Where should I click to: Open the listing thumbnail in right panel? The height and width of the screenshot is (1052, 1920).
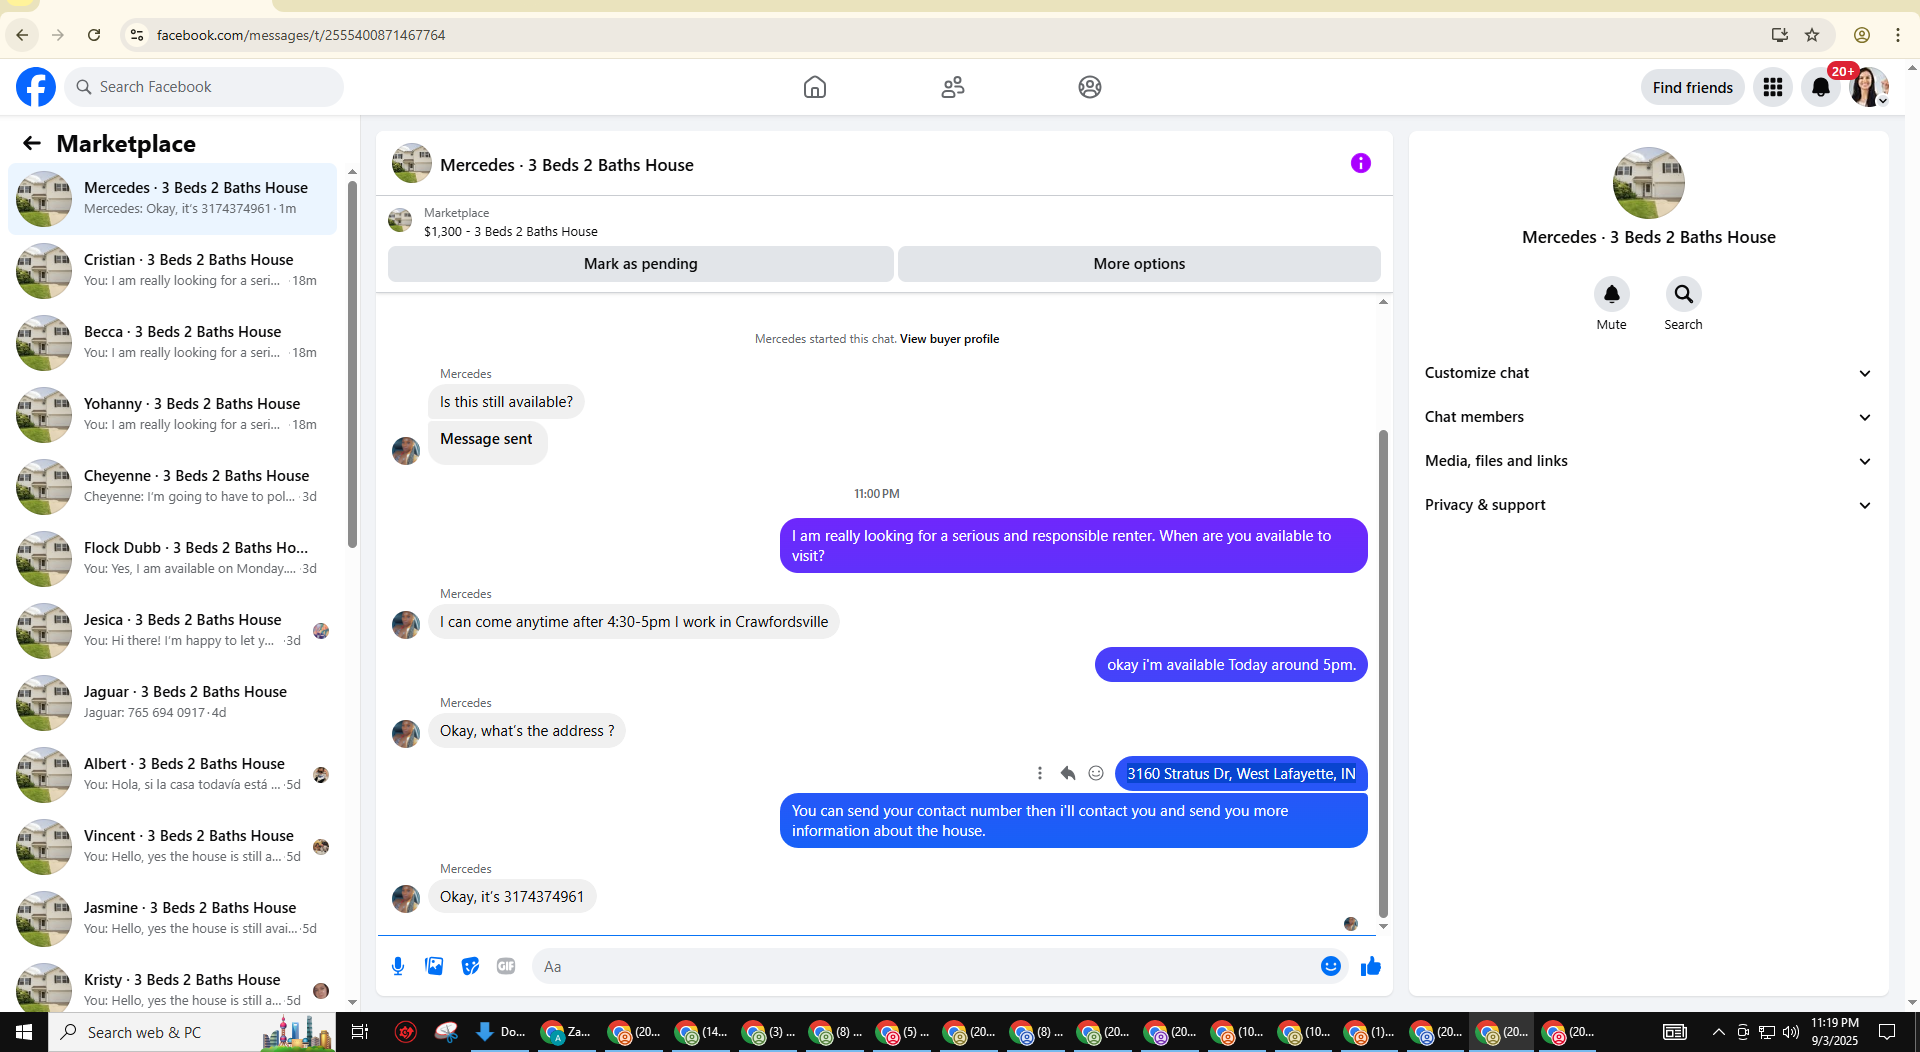click(x=1648, y=183)
